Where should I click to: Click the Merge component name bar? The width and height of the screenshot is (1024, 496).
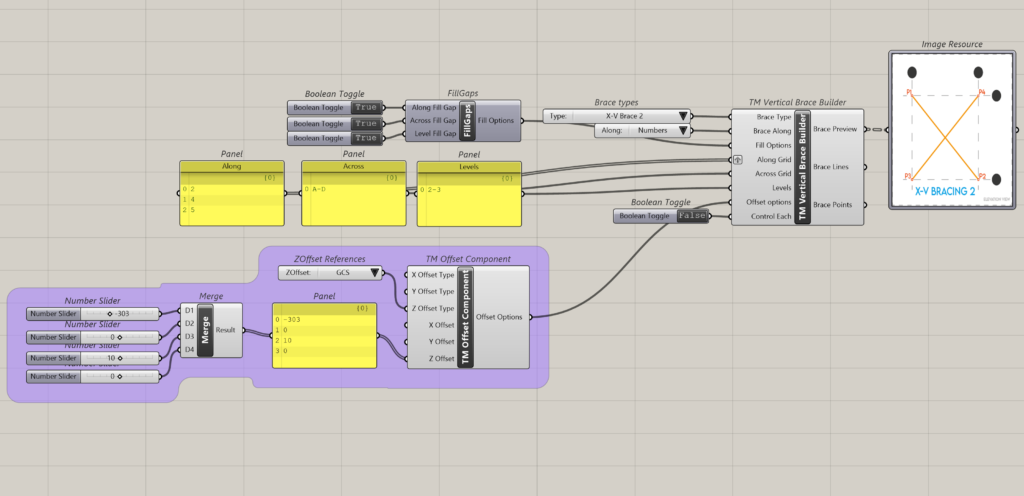point(205,329)
